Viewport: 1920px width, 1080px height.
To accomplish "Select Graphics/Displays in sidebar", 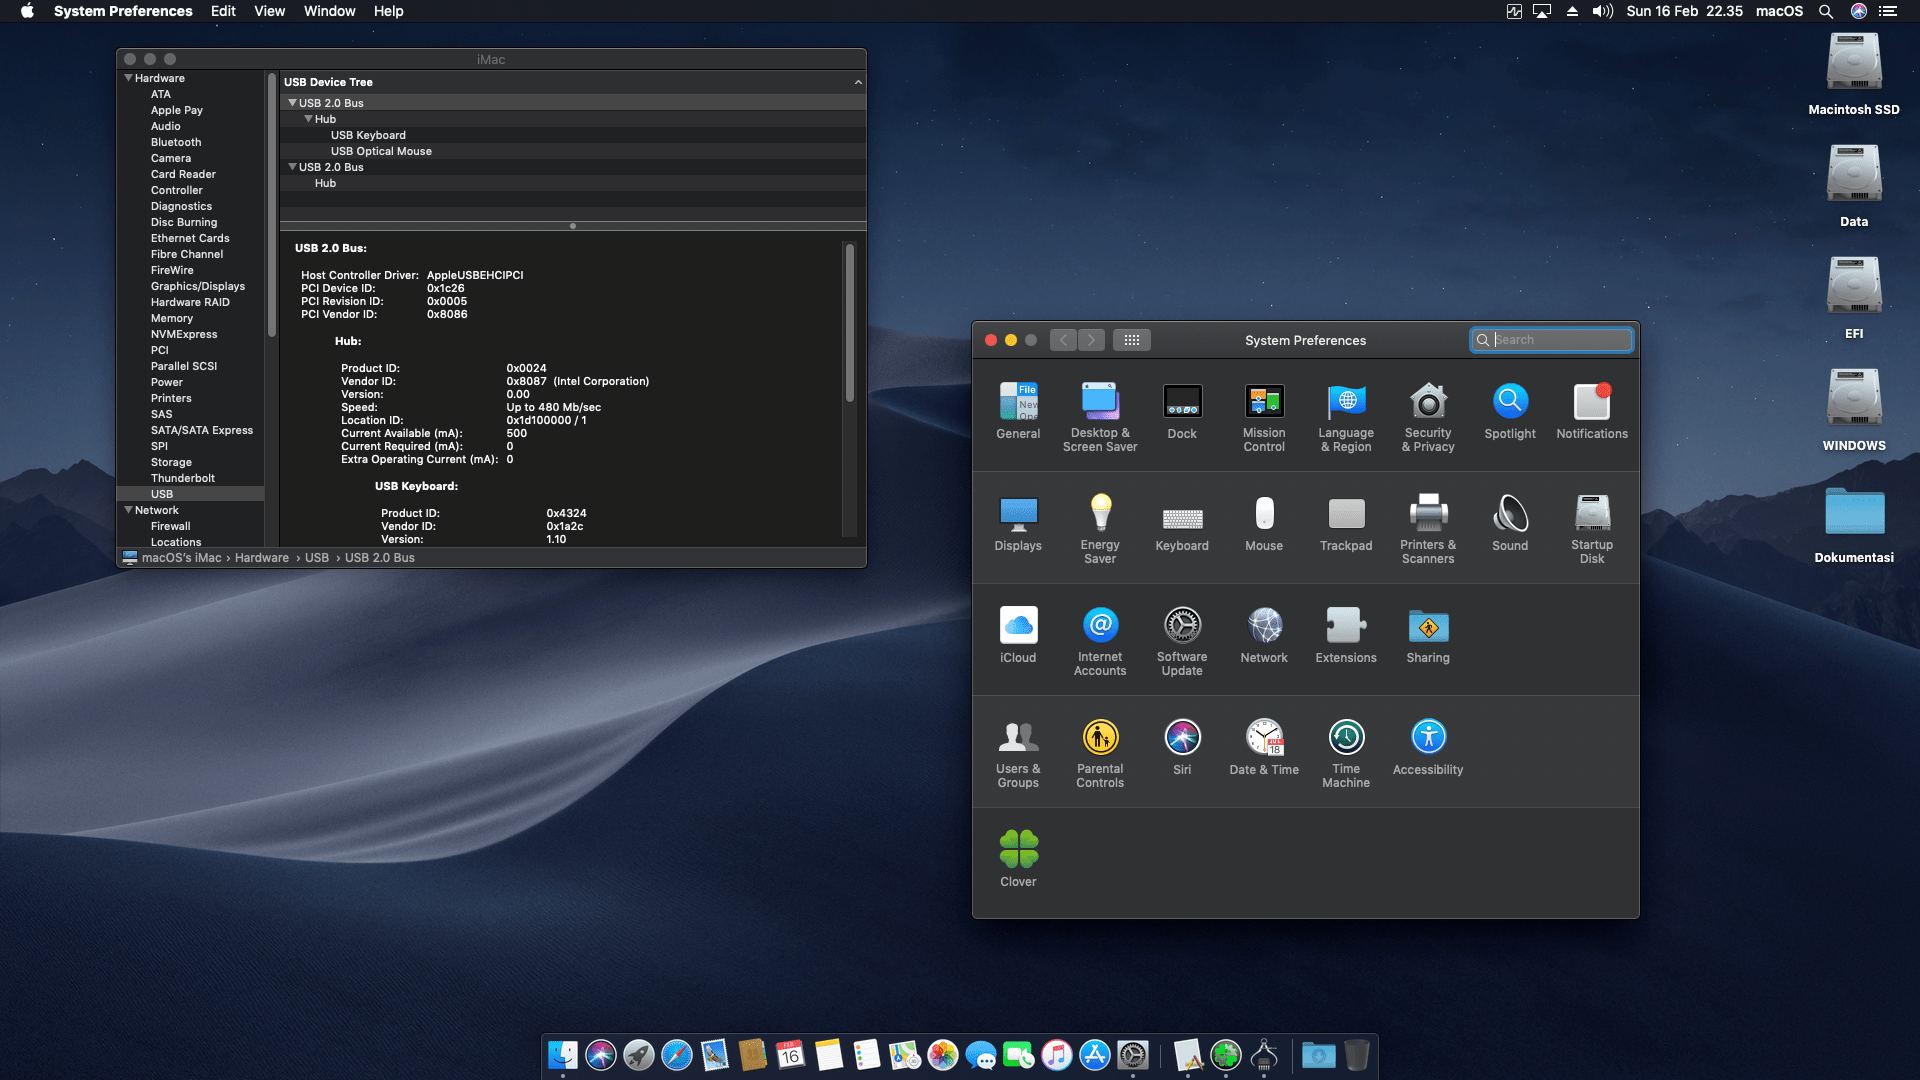I will click(198, 286).
